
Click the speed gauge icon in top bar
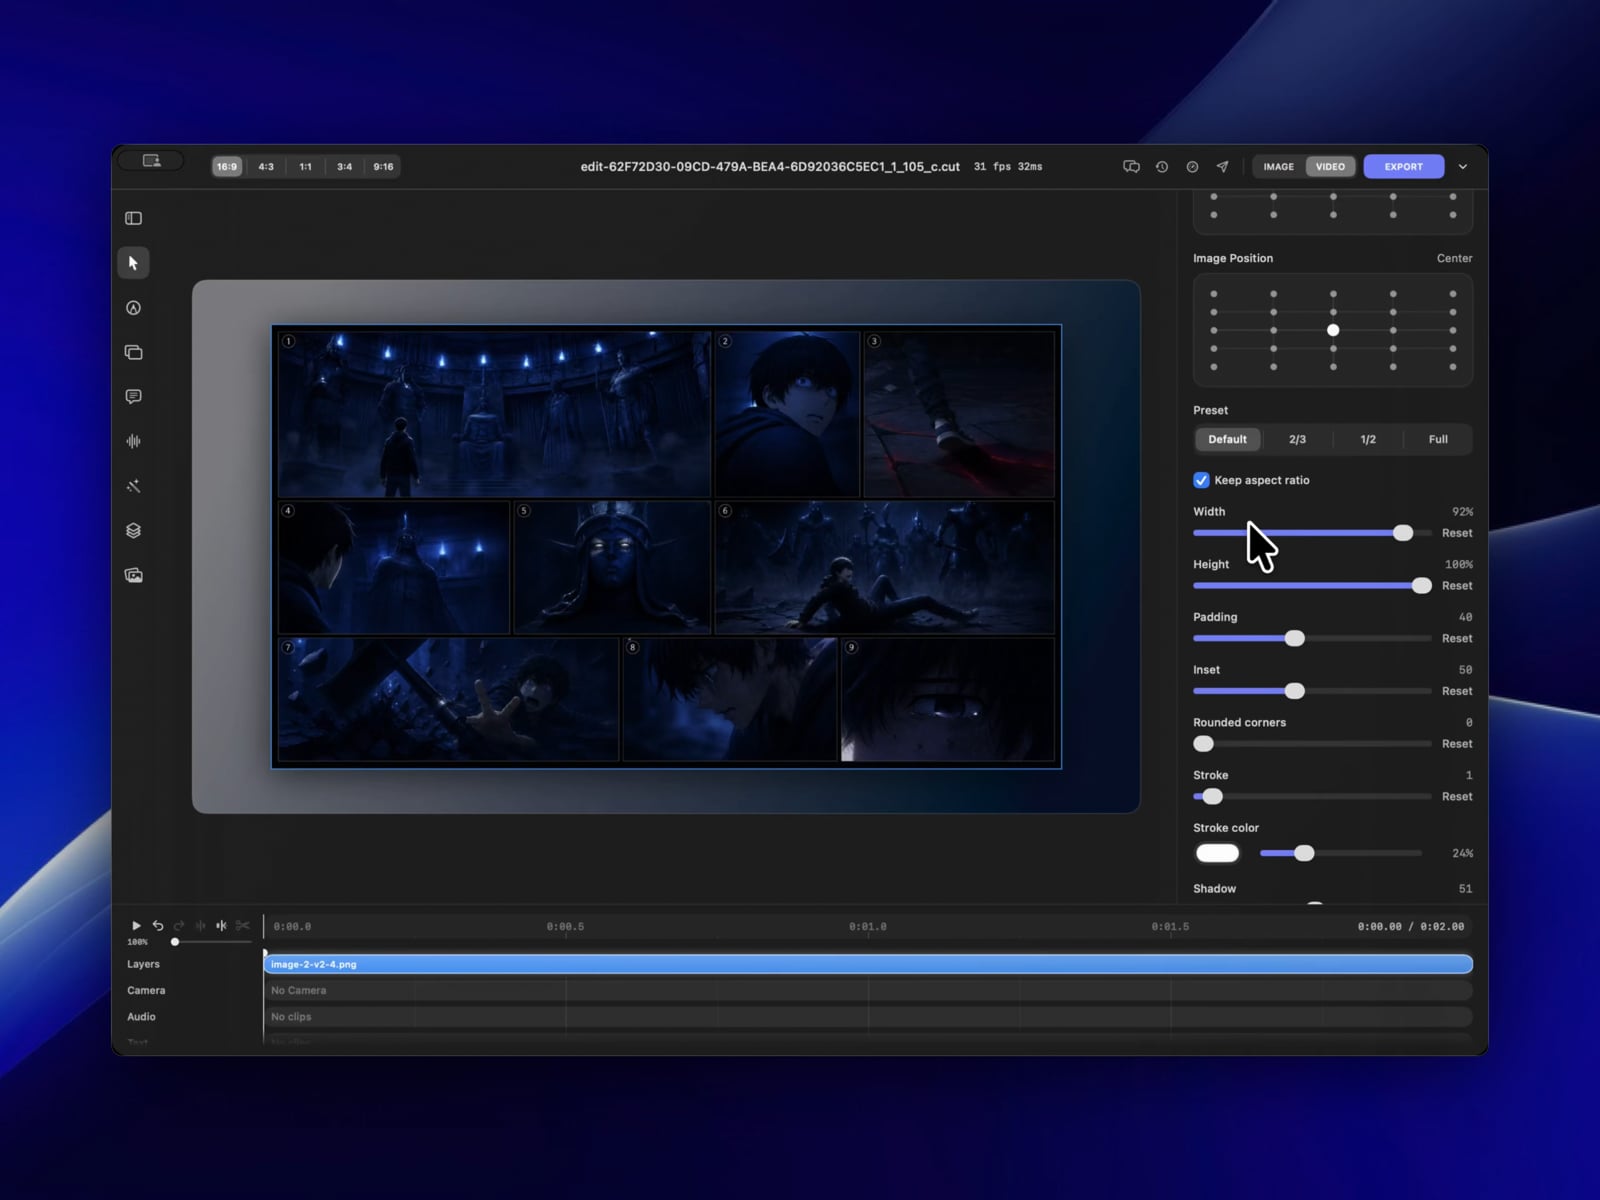coord(1192,167)
